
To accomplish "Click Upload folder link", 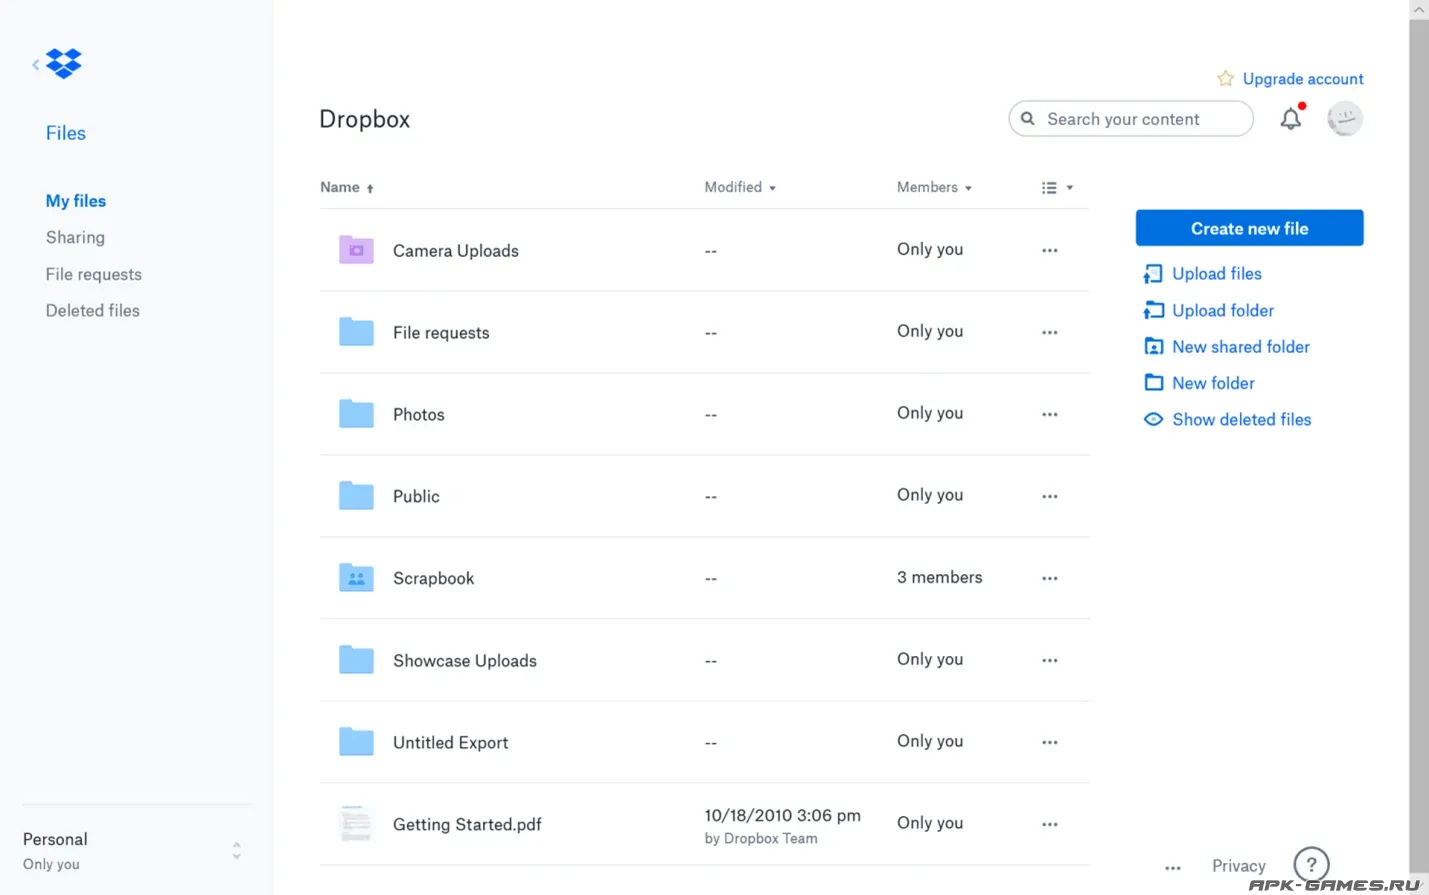I will coord(1223,310).
